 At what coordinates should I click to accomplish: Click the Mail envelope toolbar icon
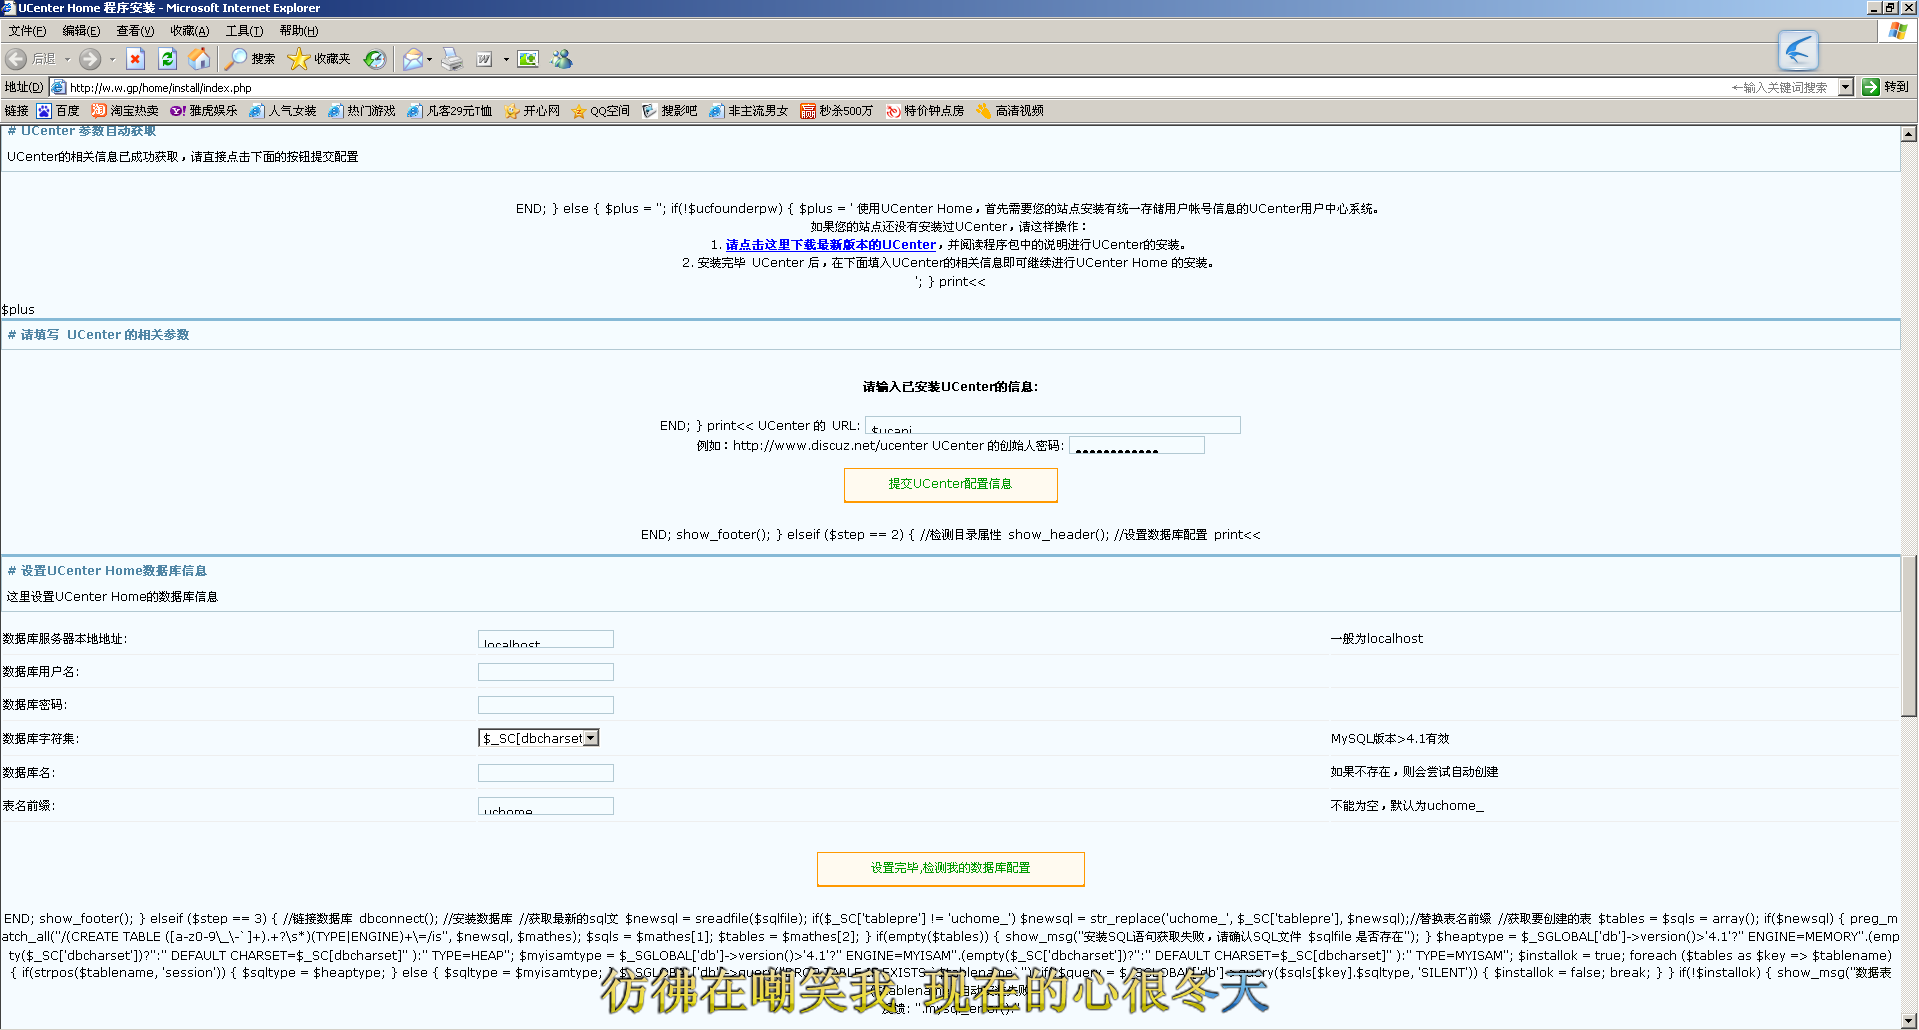click(x=412, y=59)
